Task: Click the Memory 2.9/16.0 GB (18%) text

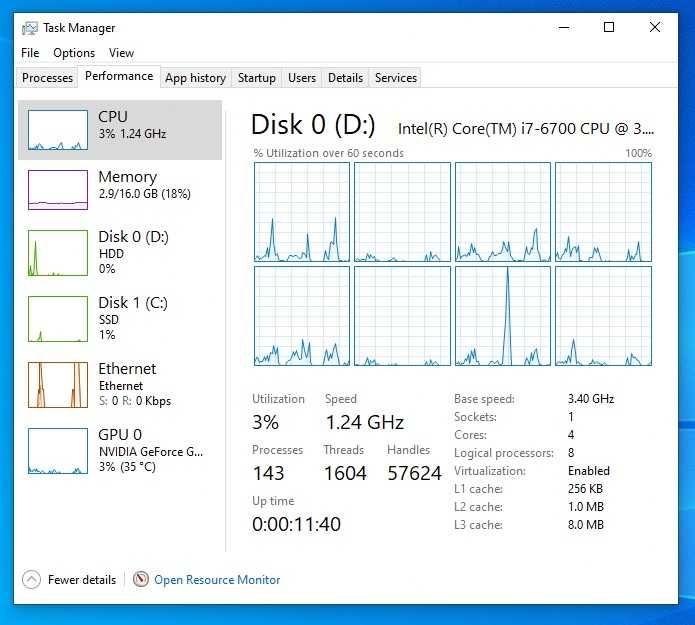Action: tap(144, 194)
